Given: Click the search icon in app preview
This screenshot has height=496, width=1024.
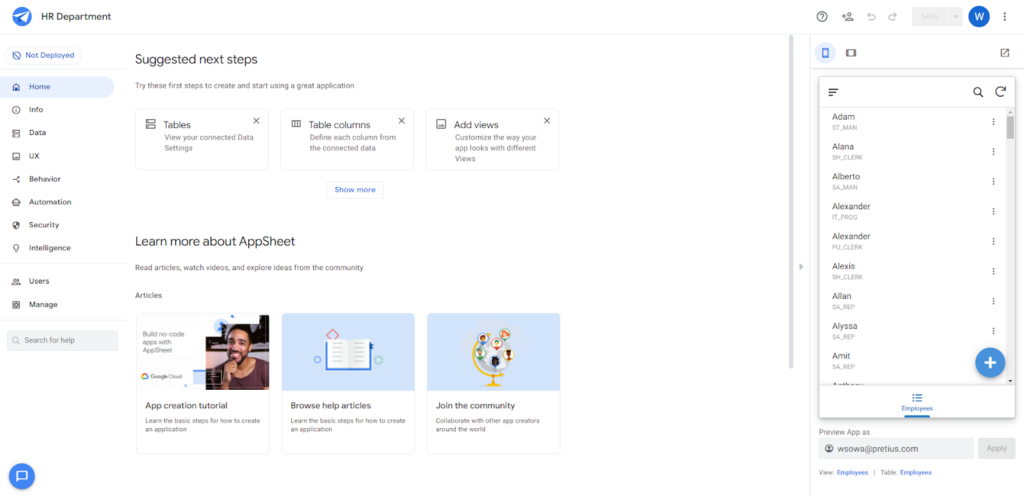Looking at the screenshot, I should pos(978,92).
